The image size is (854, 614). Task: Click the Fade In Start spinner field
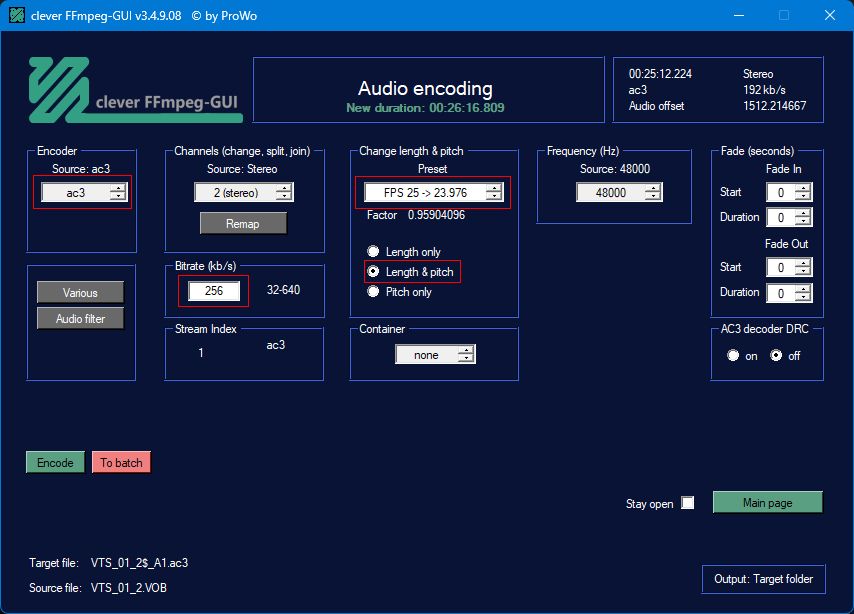pos(789,192)
